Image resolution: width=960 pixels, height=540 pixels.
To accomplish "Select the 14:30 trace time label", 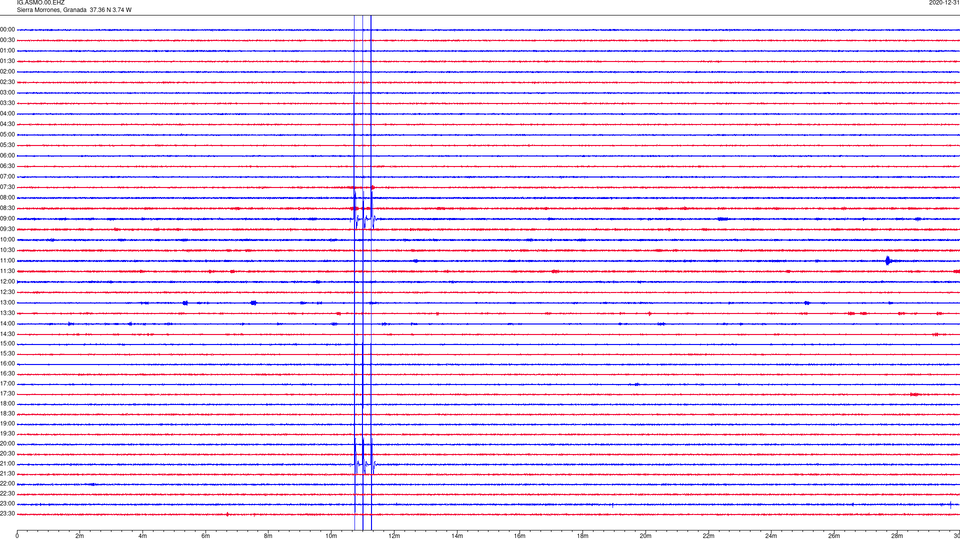I will [x=7, y=334].
